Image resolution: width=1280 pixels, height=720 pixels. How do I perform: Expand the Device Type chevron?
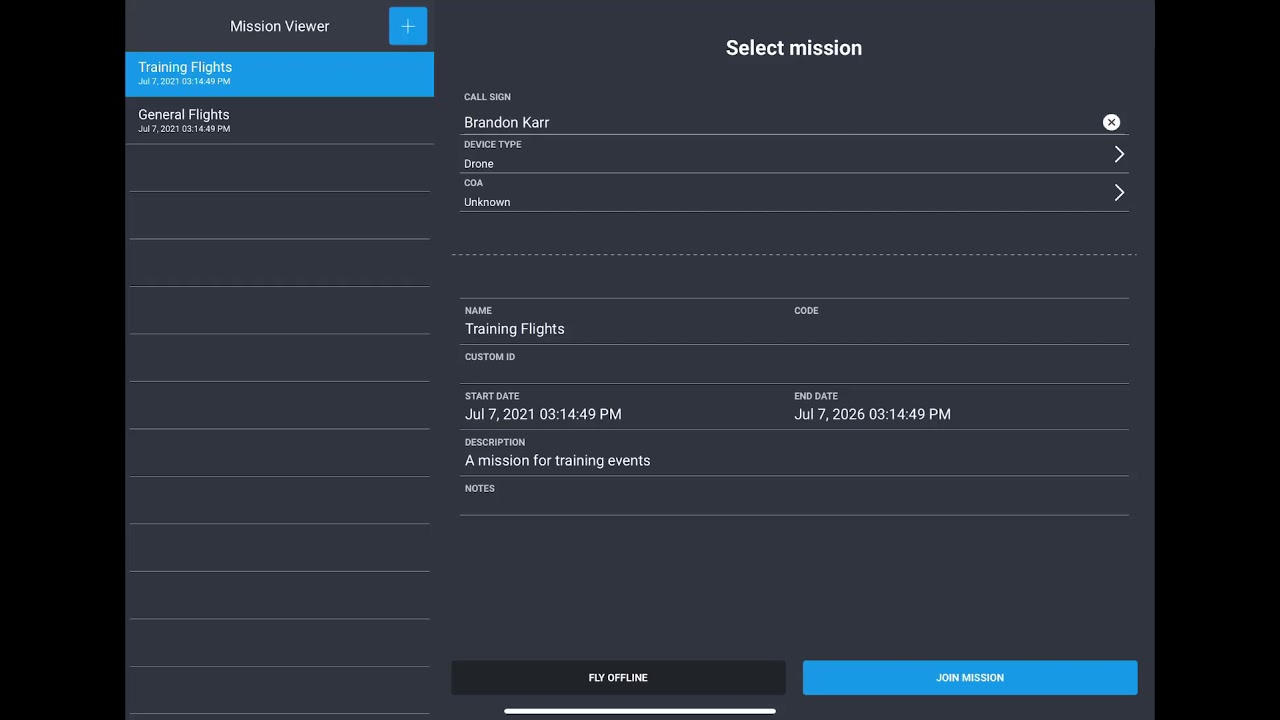(1119, 154)
